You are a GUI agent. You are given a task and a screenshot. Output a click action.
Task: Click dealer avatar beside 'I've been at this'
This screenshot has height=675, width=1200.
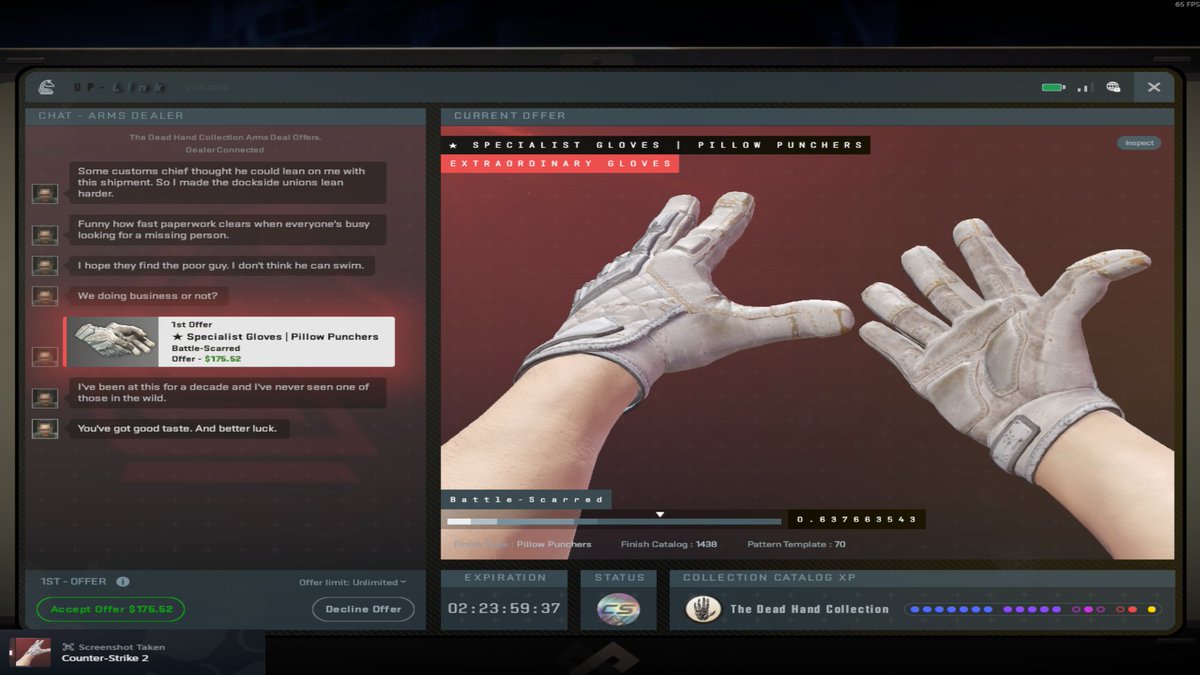pyautogui.click(x=44, y=398)
